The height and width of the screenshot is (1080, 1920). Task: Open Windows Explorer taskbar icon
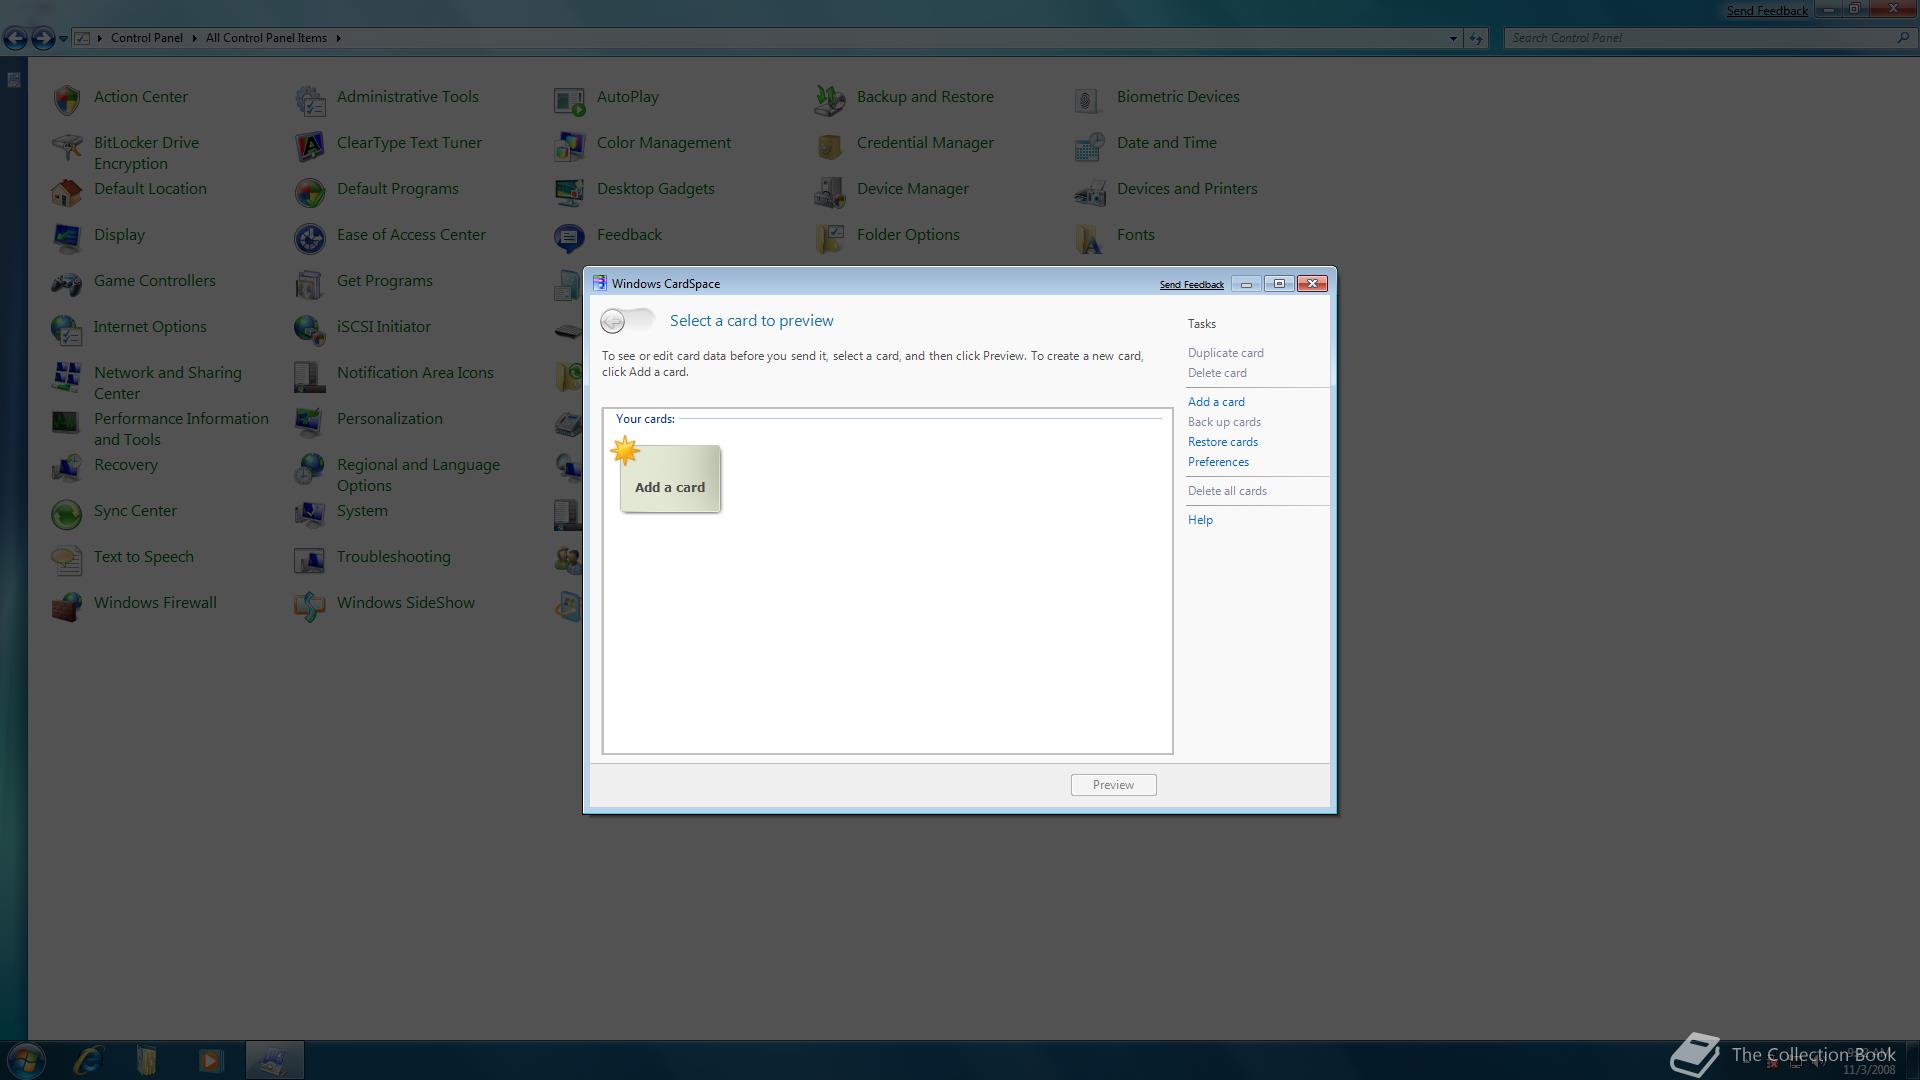point(147,1060)
